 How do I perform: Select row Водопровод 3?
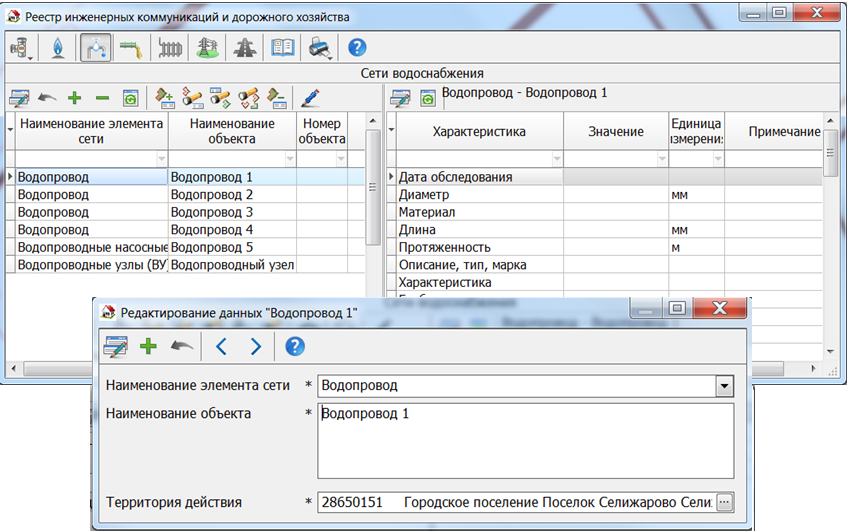(185, 212)
